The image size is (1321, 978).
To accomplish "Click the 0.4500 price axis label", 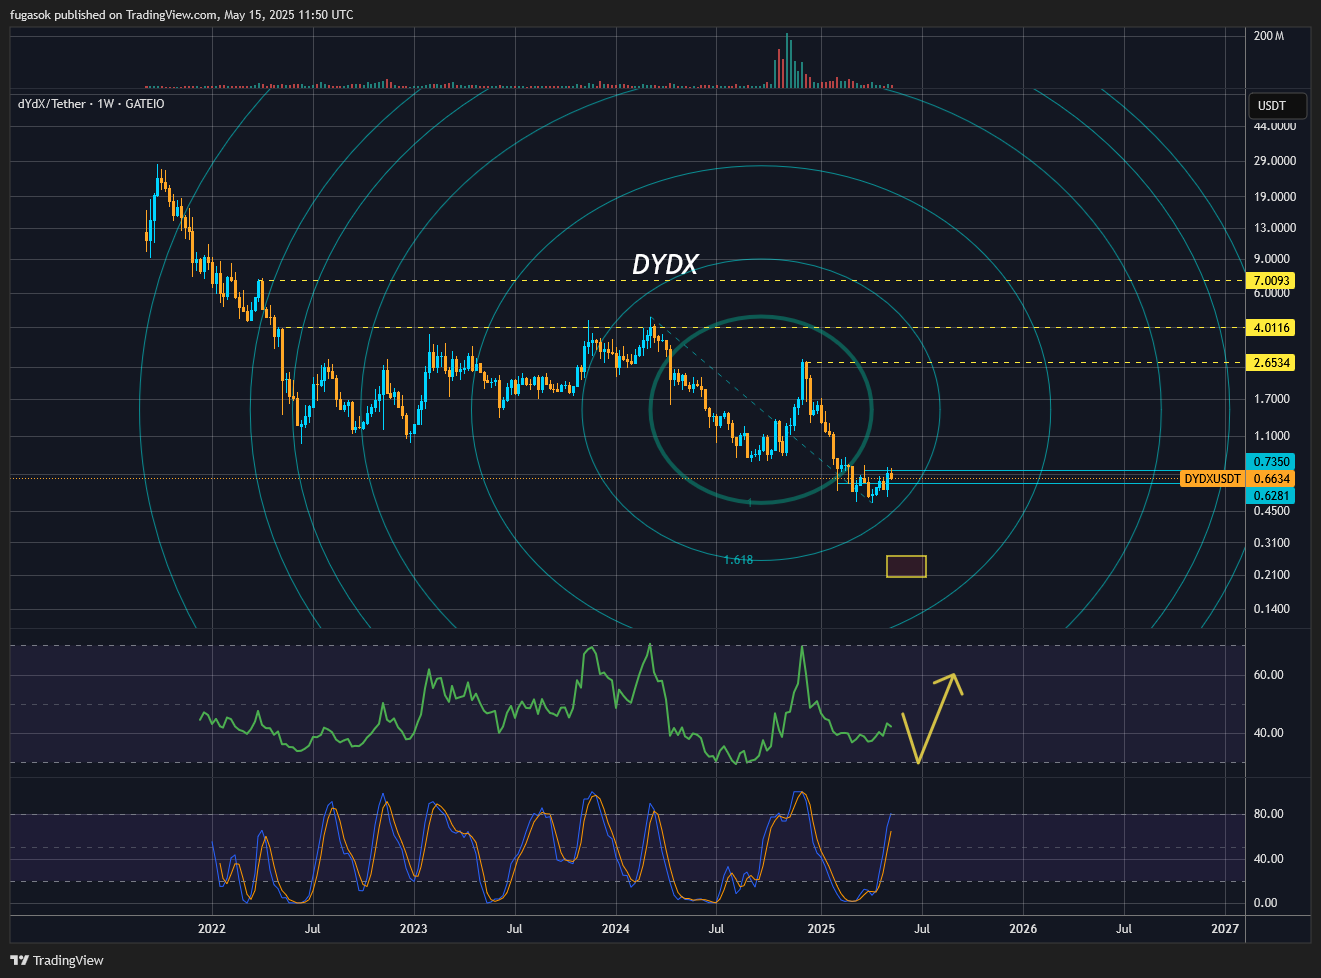I will (x=1272, y=511).
